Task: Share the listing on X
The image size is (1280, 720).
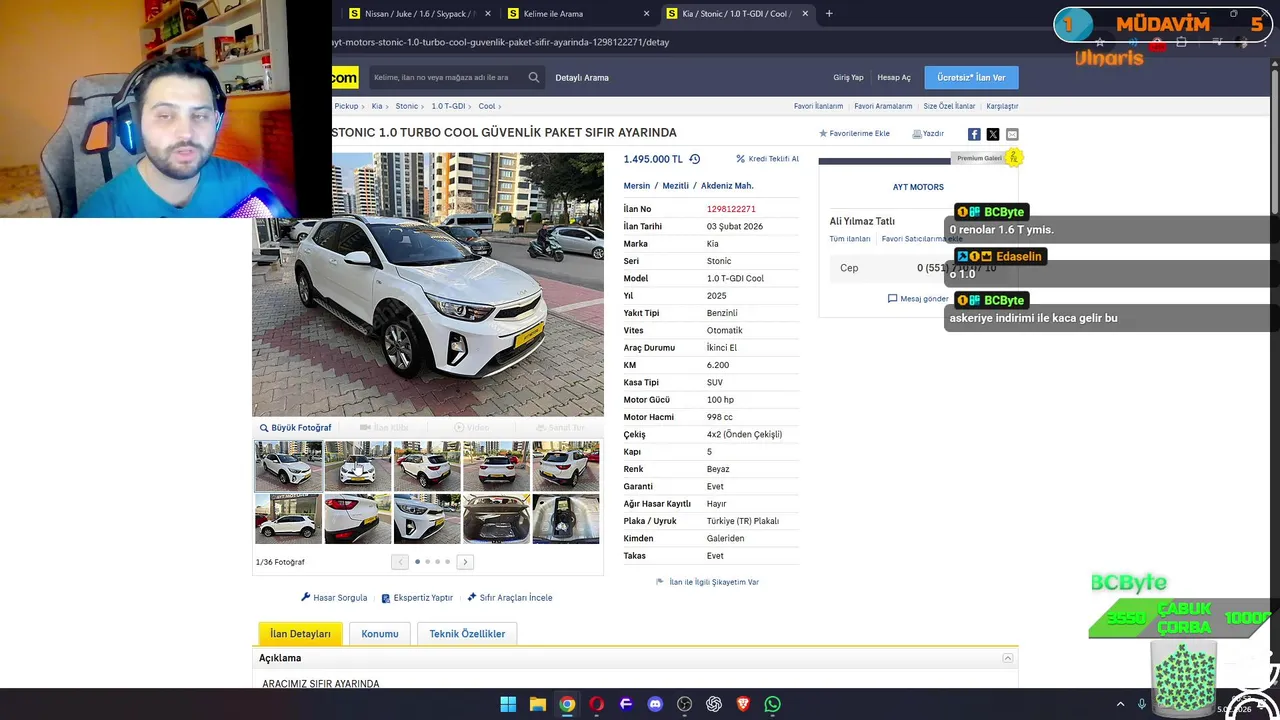Action: coord(993,134)
